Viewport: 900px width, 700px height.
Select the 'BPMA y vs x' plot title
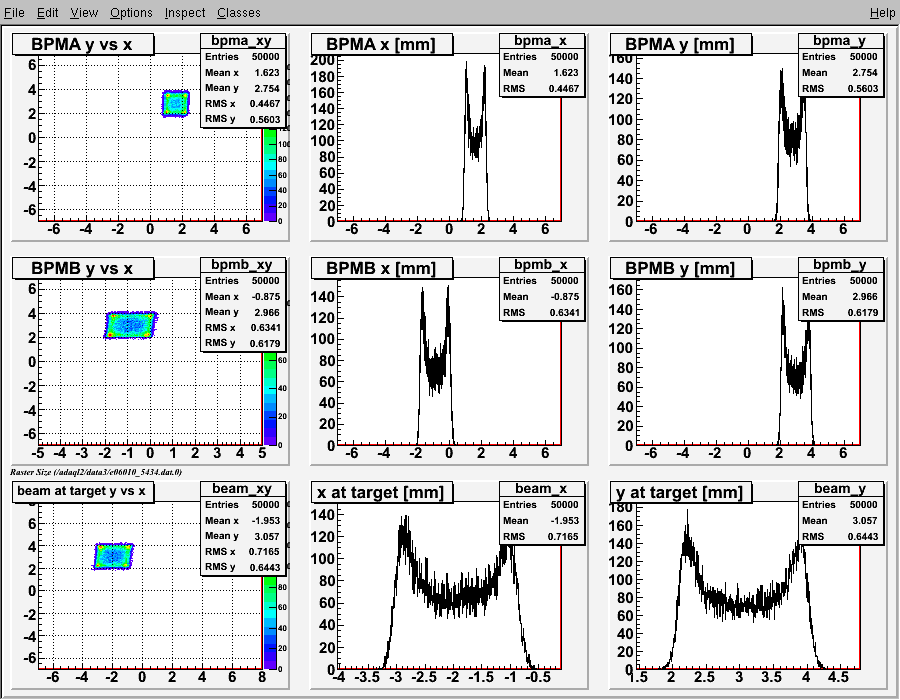coord(83,44)
